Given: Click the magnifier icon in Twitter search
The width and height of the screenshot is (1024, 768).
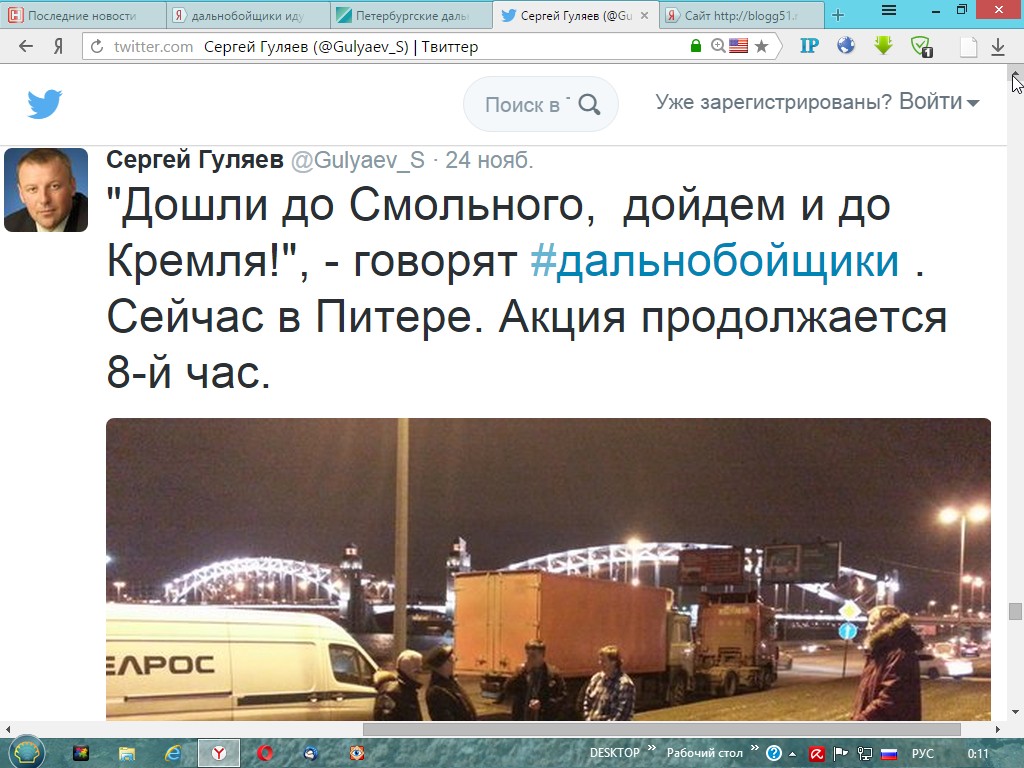Looking at the screenshot, I should [x=589, y=104].
